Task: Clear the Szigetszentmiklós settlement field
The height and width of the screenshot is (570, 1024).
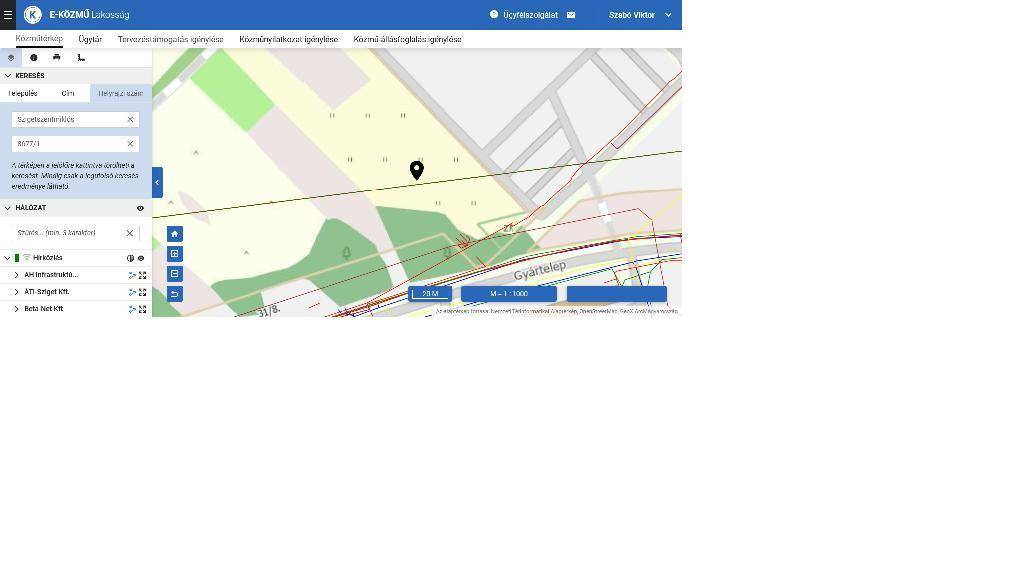Action: 130,119
